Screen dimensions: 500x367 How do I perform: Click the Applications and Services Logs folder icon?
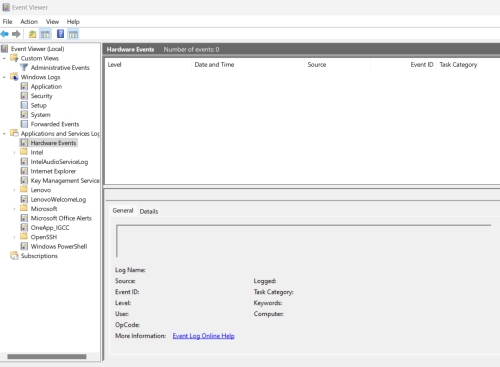[14, 133]
